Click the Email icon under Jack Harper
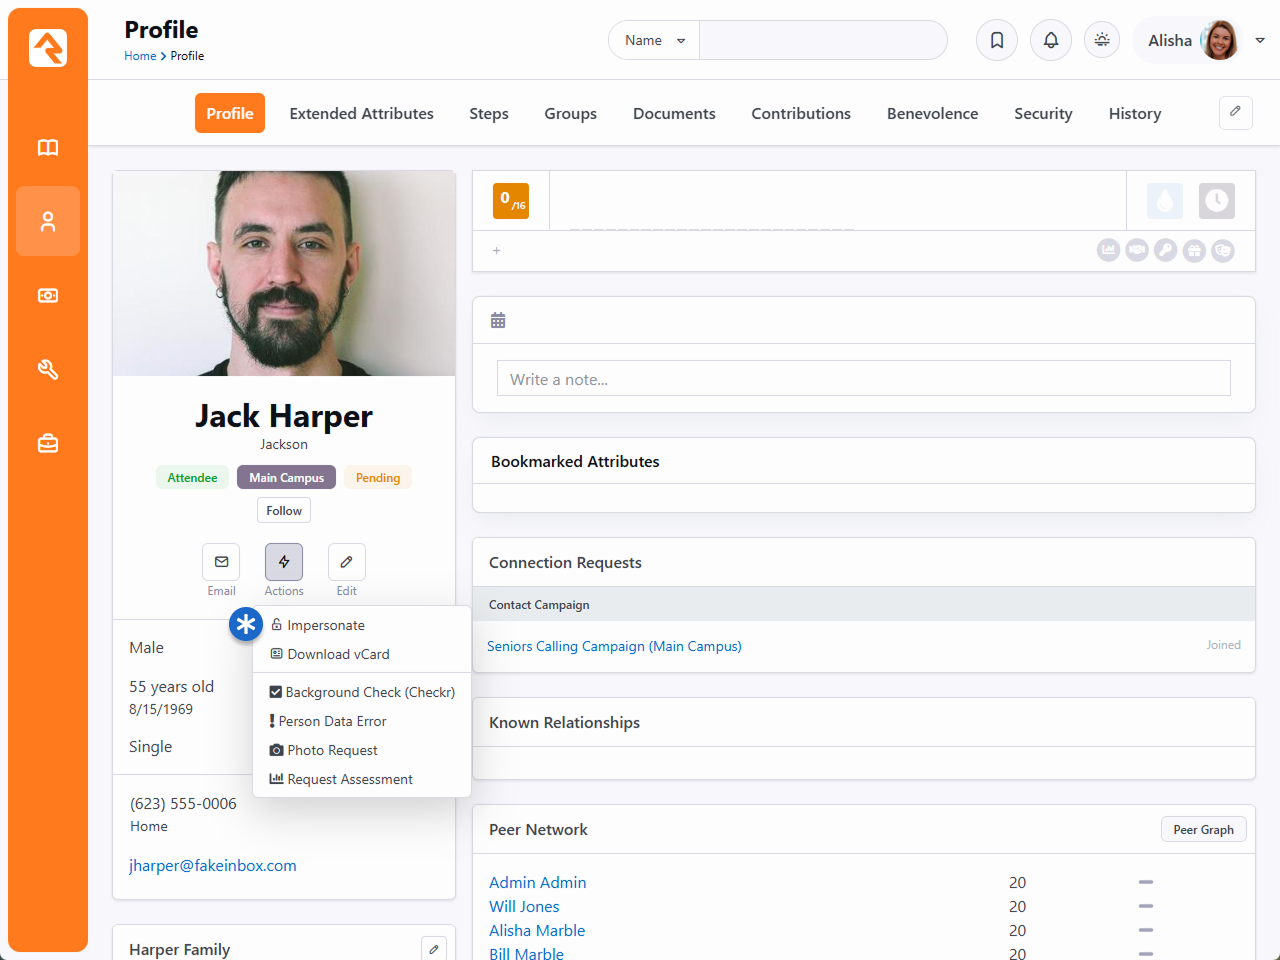The height and width of the screenshot is (960, 1280). [x=221, y=562]
